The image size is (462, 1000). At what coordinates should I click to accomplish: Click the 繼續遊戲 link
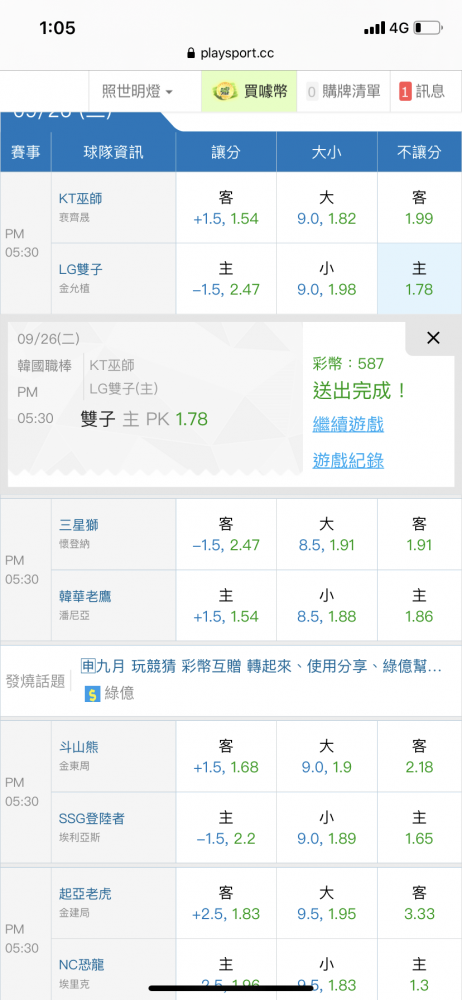[x=348, y=424]
